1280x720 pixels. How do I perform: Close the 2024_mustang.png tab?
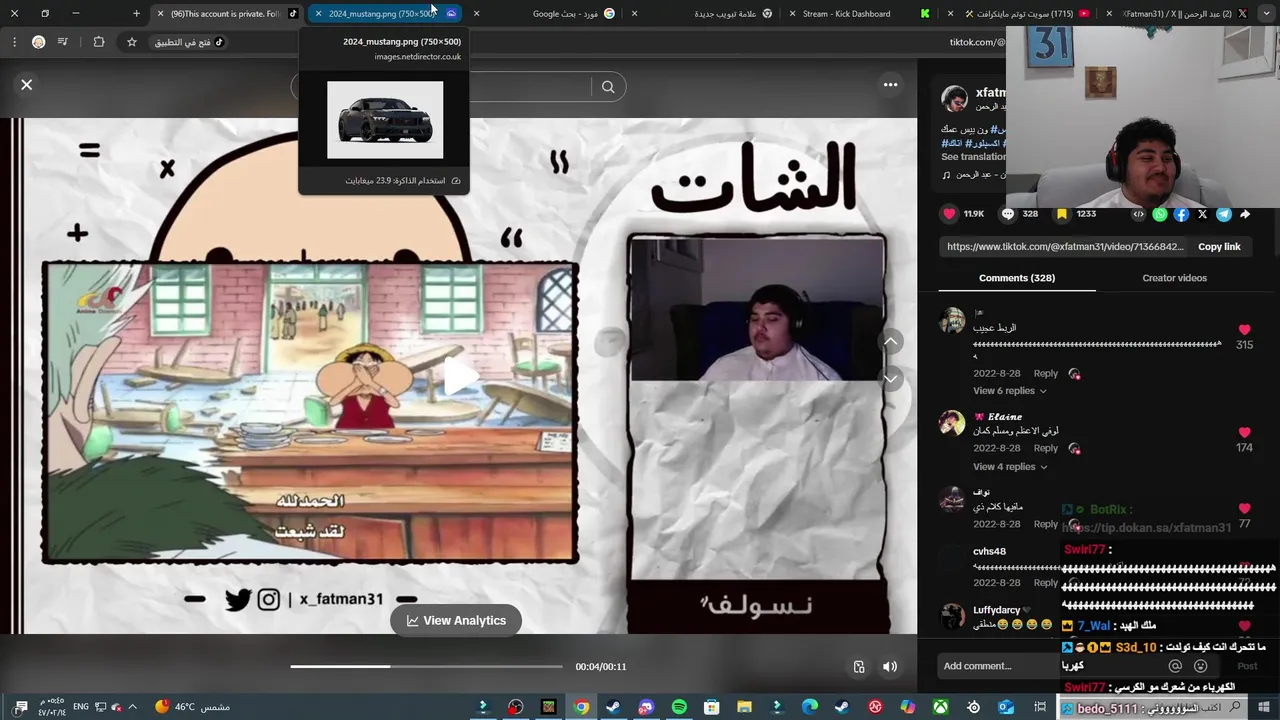tap(318, 14)
